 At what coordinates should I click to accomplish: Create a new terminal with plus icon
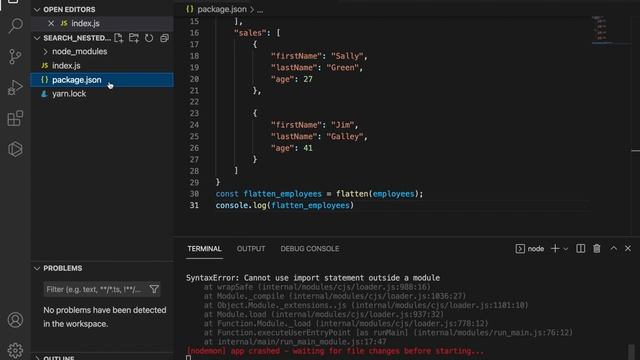click(555, 248)
